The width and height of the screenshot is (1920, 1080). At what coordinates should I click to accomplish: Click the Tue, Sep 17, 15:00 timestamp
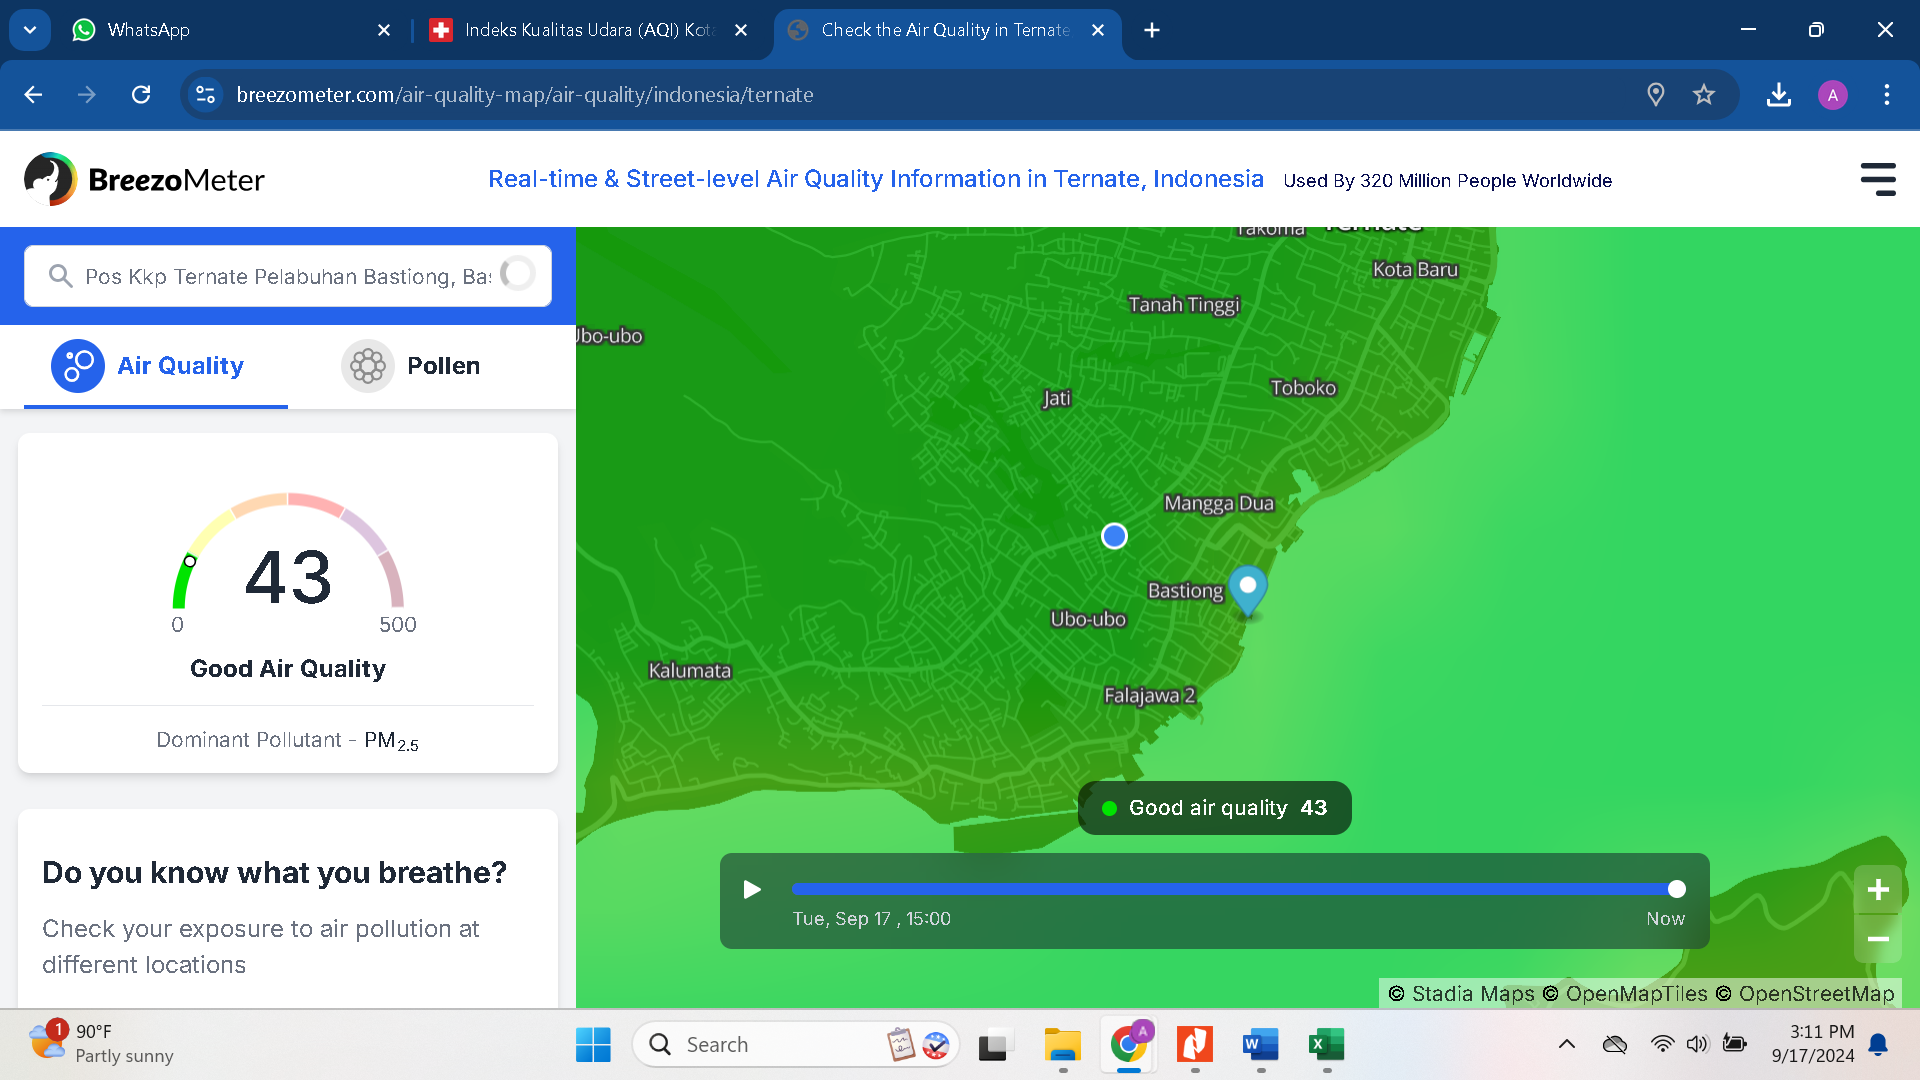(x=872, y=919)
